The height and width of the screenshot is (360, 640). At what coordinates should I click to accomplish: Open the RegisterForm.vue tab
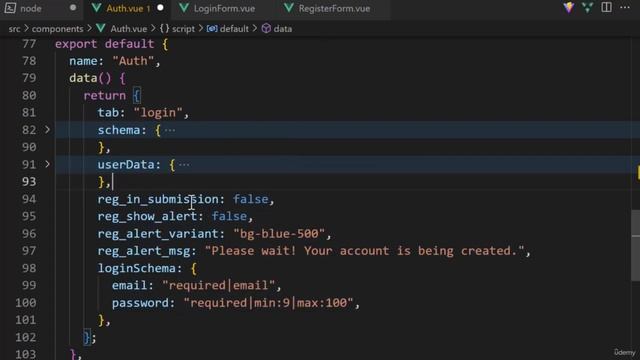coord(334,8)
